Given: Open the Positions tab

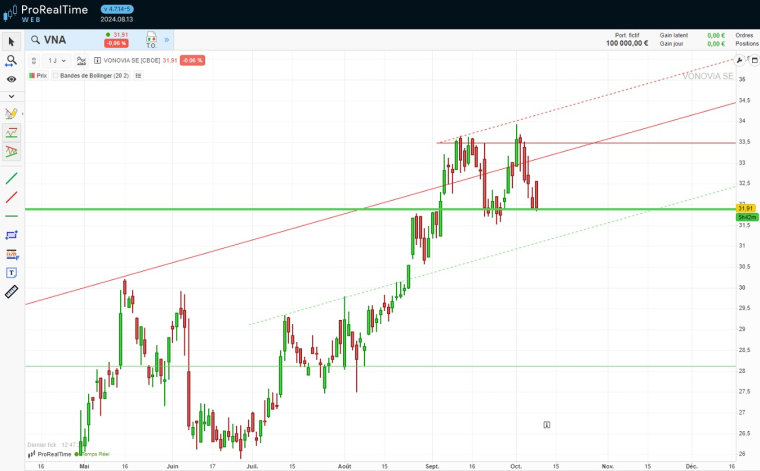Looking at the screenshot, I should click(746, 44).
